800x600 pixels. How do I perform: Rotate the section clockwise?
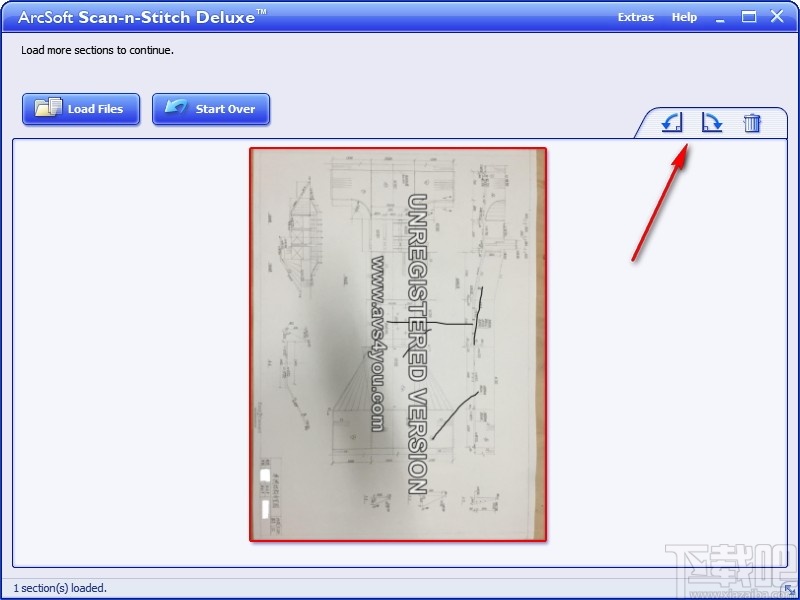pos(712,123)
